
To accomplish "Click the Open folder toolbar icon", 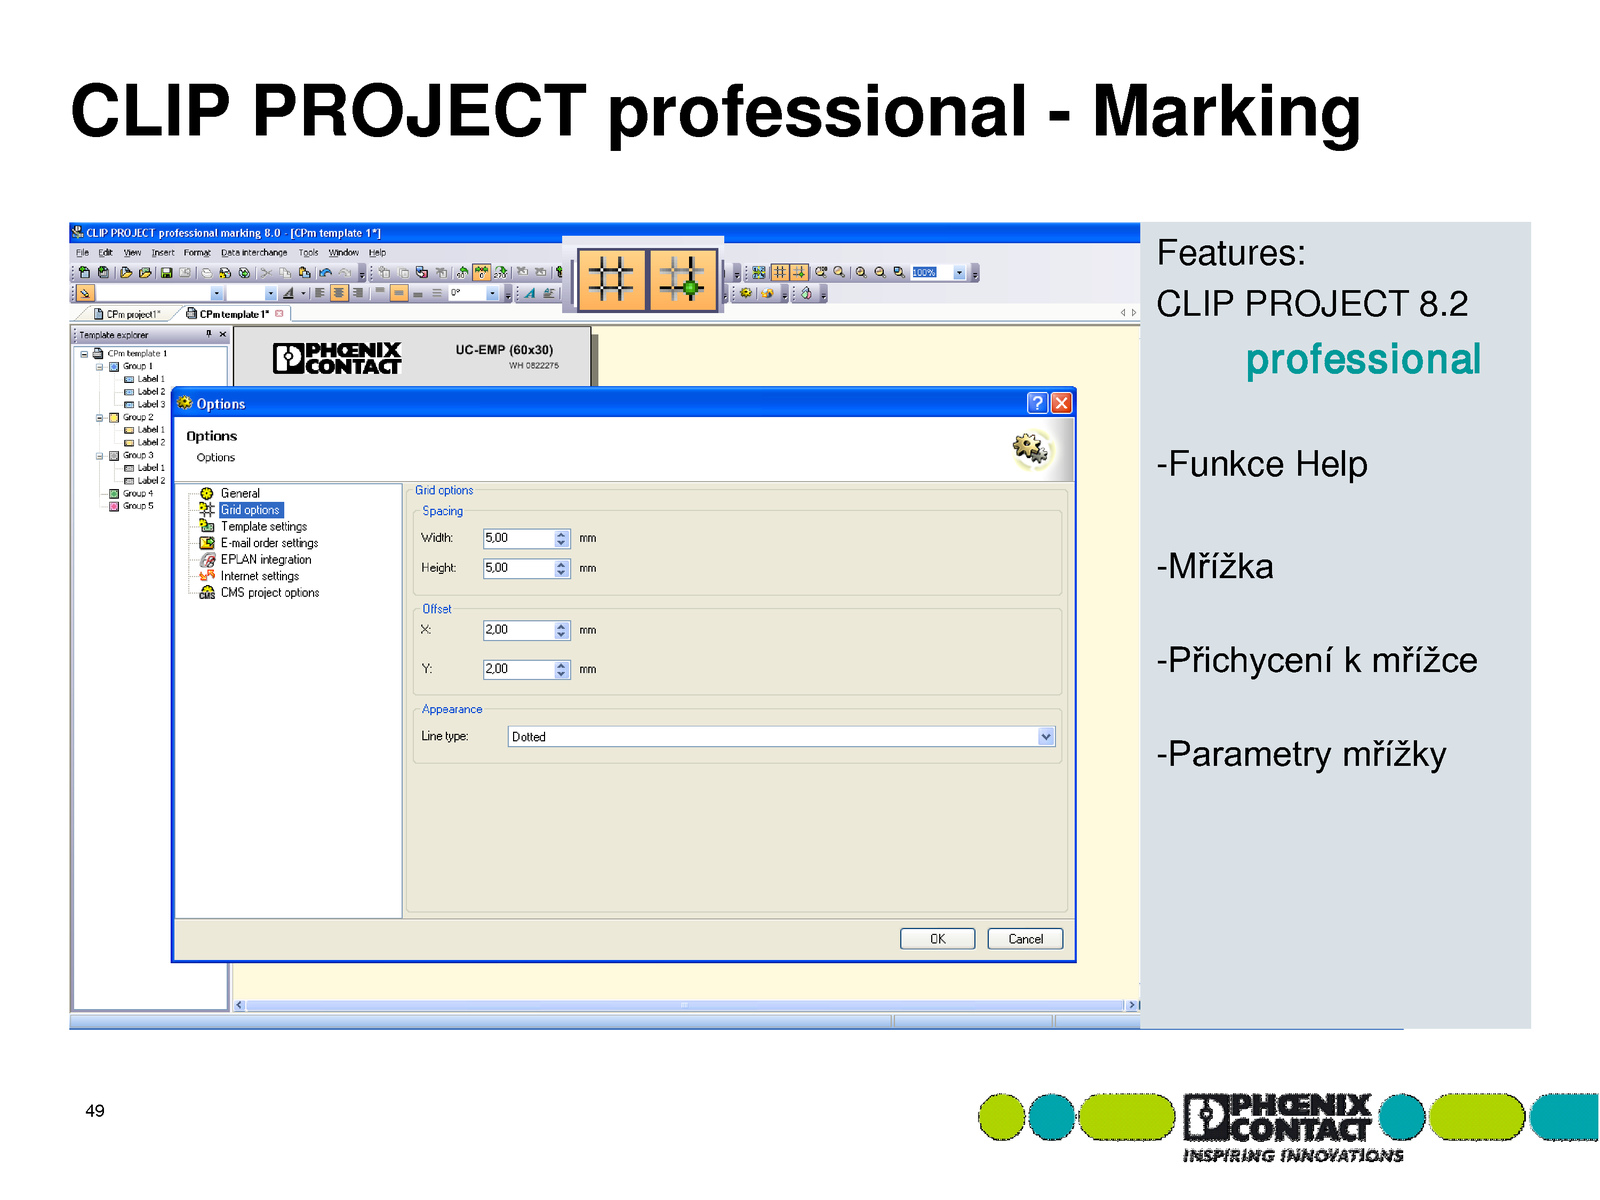I will click(x=126, y=272).
